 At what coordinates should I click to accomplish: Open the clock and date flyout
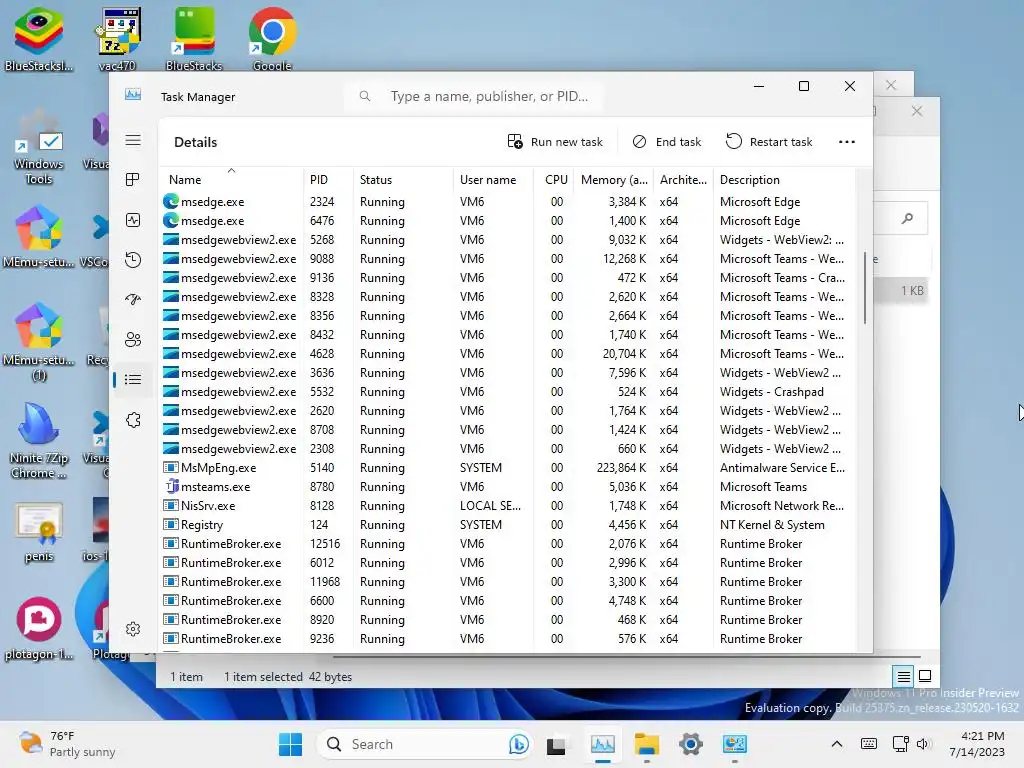point(977,744)
